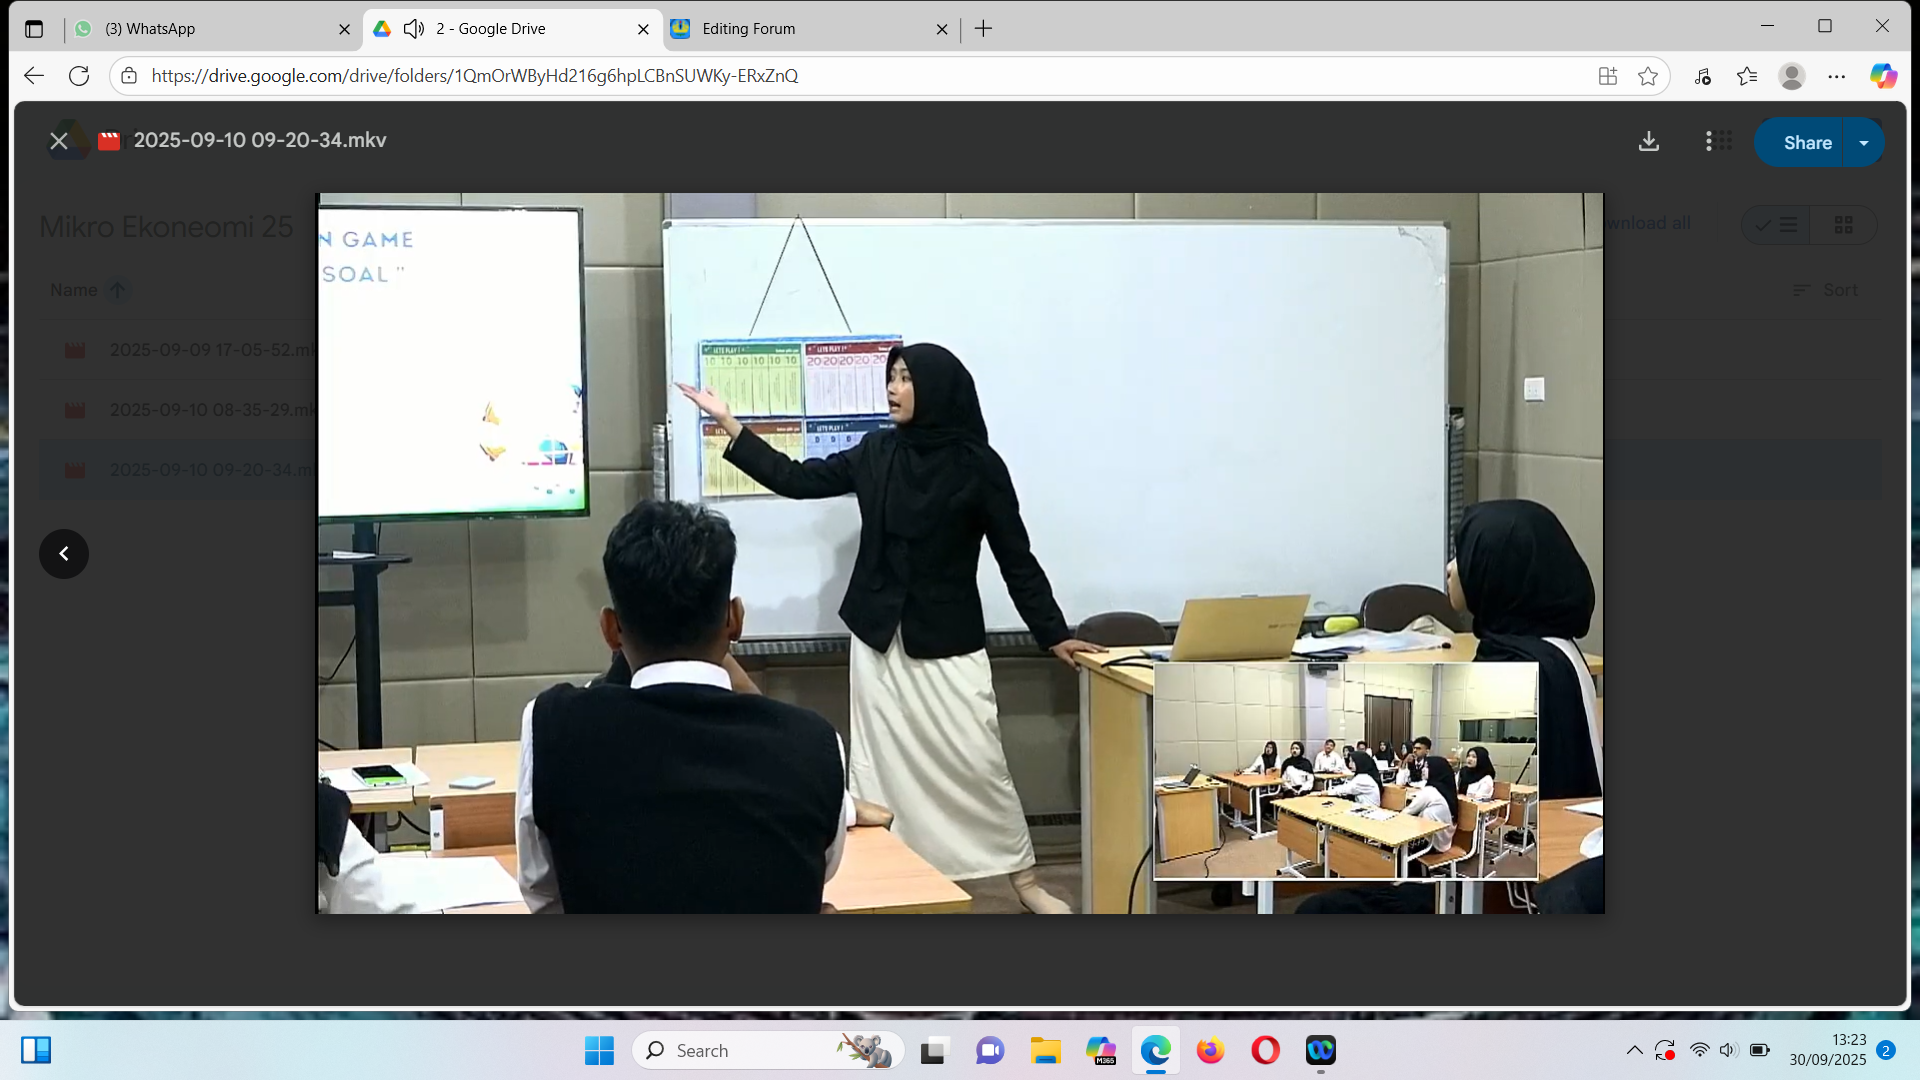The height and width of the screenshot is (1080, 1920).
Task: Toggle grid layout view
Action: point(1843,225)
